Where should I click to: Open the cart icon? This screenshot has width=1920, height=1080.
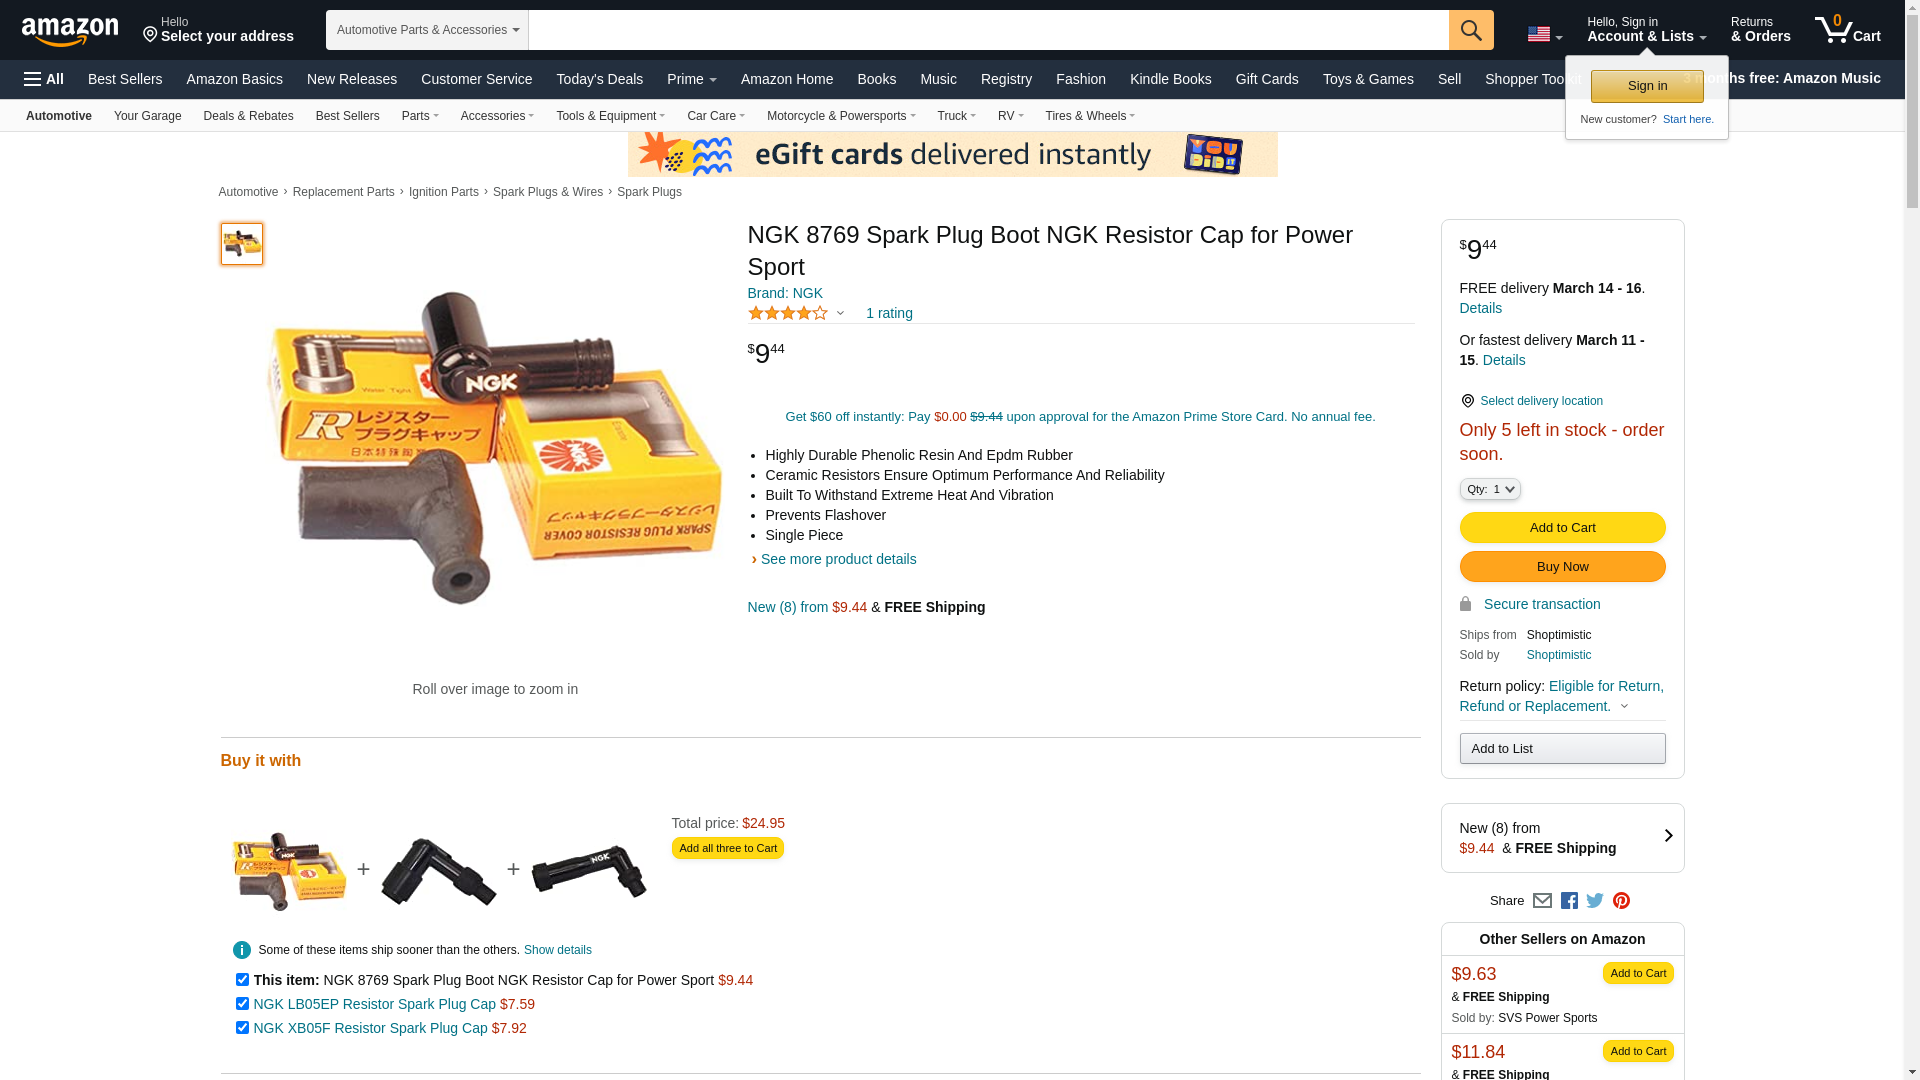(1848, 30)
